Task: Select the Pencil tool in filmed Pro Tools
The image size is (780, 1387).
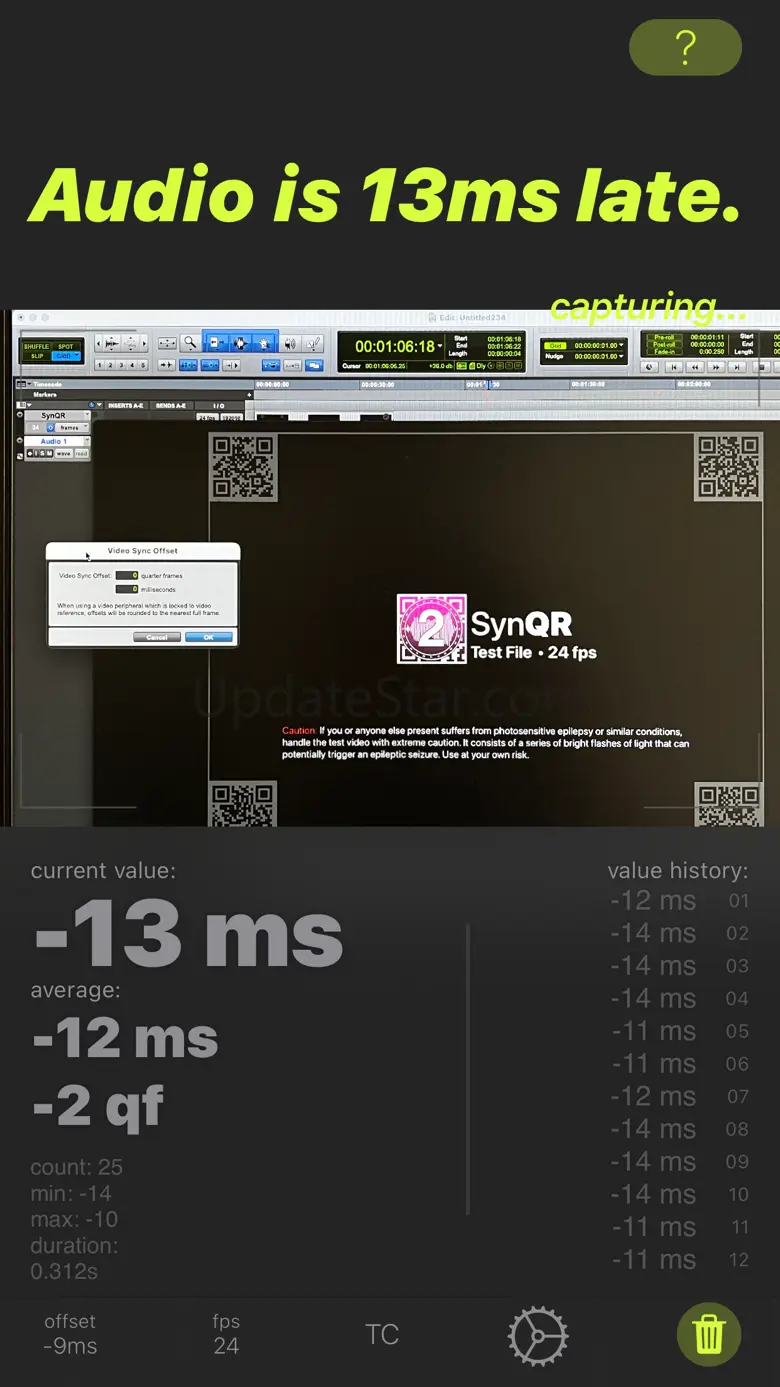Action: click(313, 343)
